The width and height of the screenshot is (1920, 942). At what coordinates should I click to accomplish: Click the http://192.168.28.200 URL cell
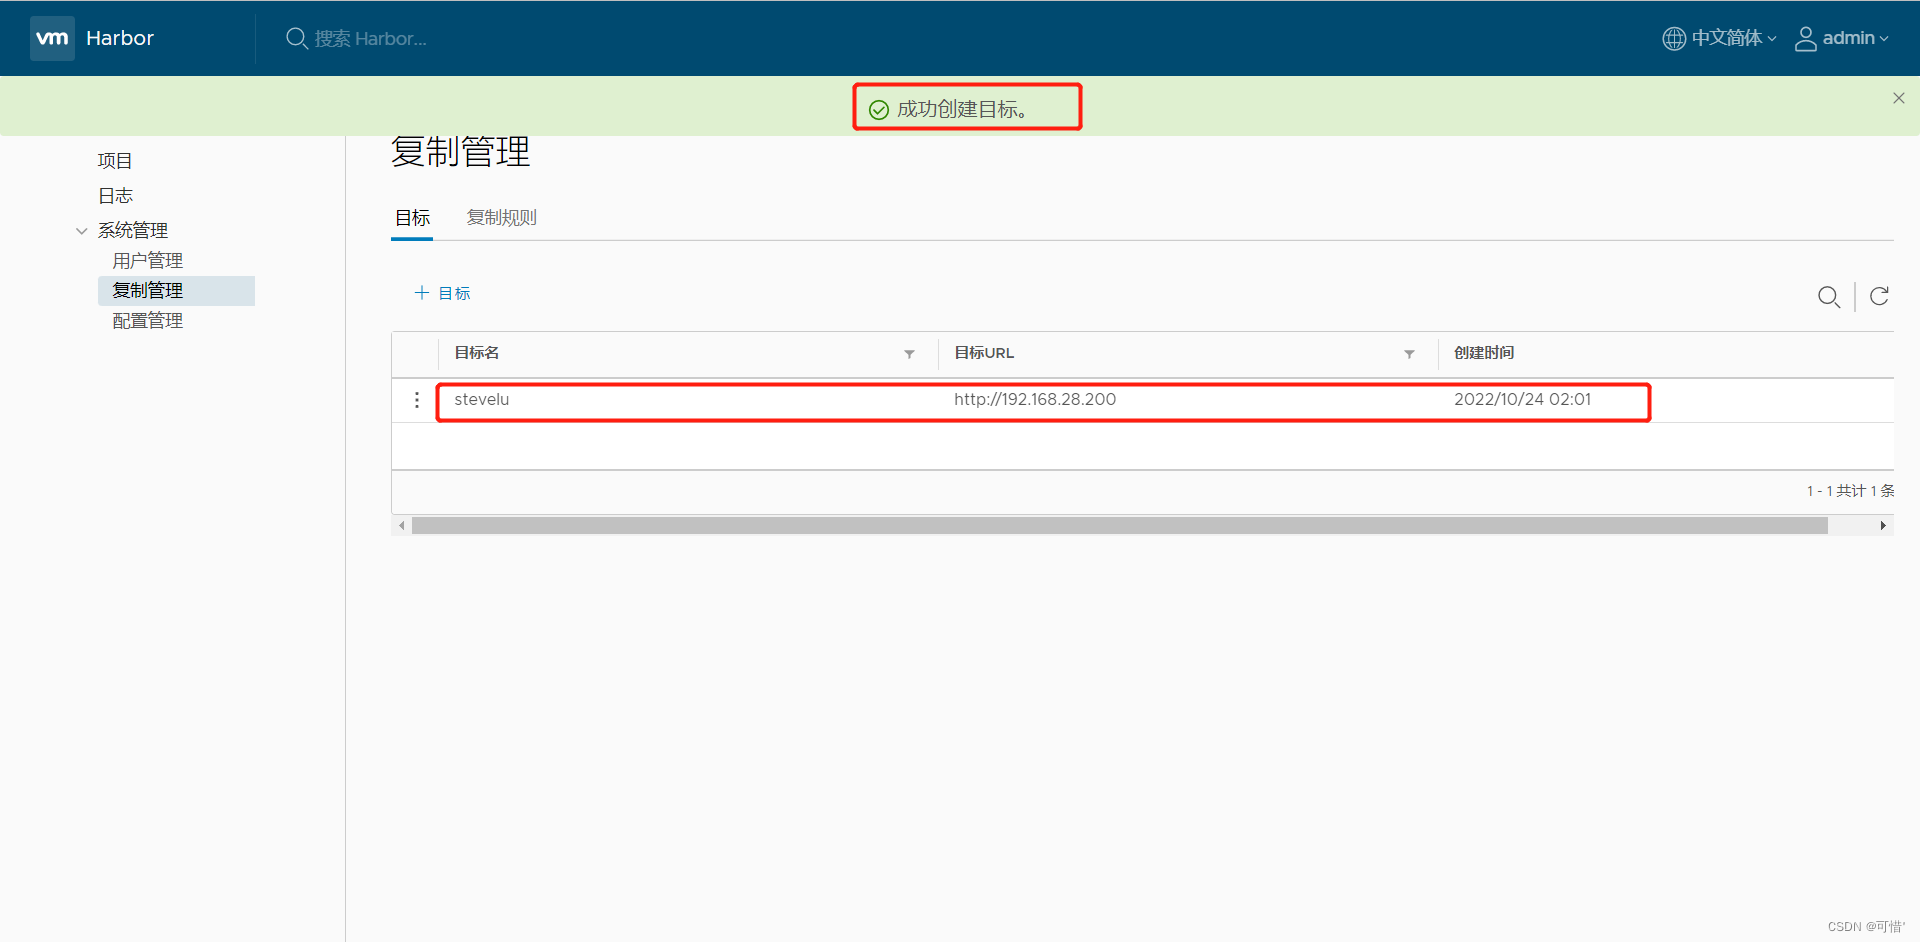click(1035, 399)
